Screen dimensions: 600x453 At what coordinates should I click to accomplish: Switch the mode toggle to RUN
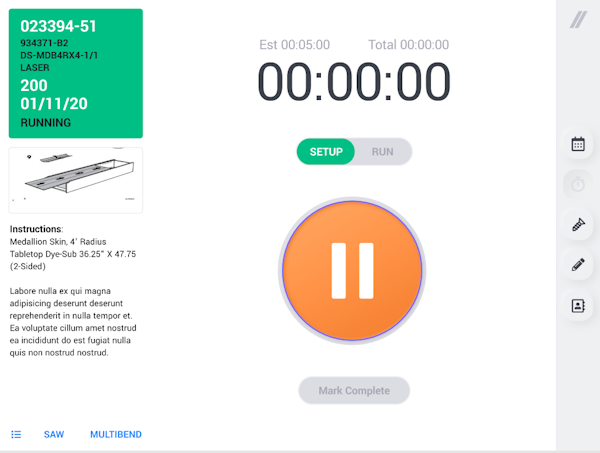[383, 152]
